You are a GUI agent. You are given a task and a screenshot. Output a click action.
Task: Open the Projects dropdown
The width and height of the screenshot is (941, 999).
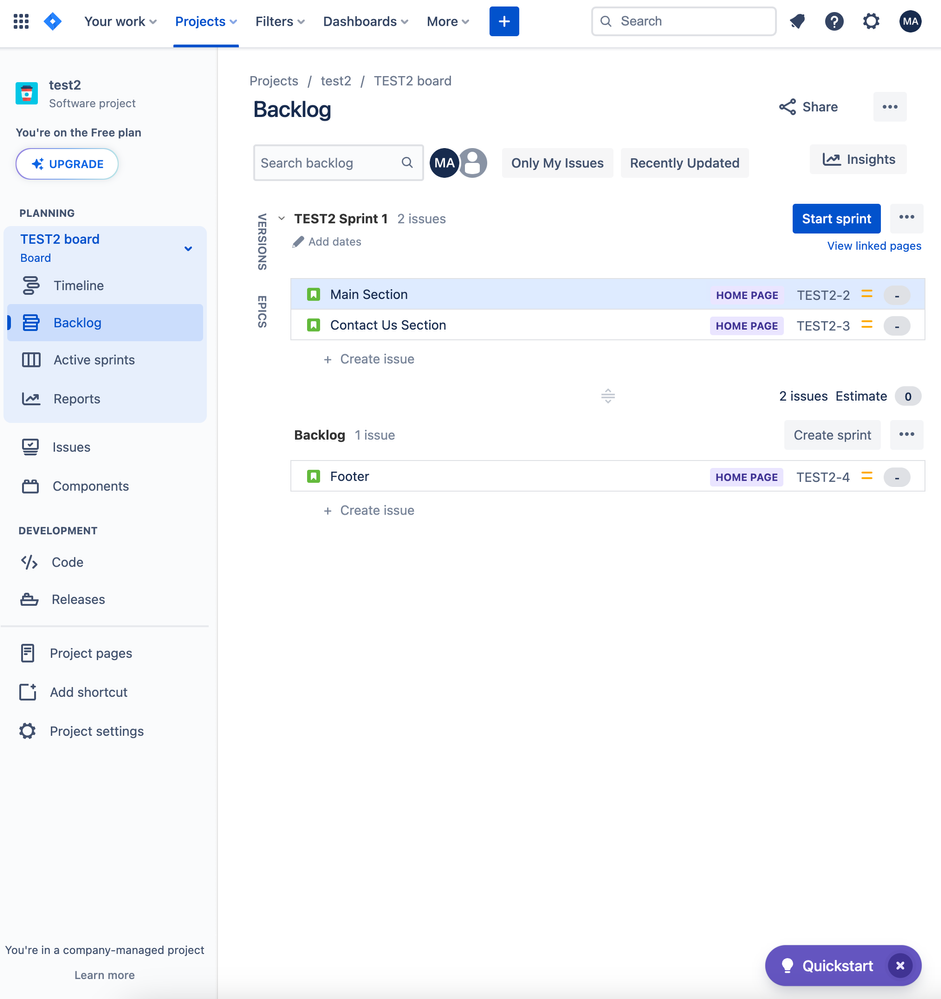tap(206, 22)
